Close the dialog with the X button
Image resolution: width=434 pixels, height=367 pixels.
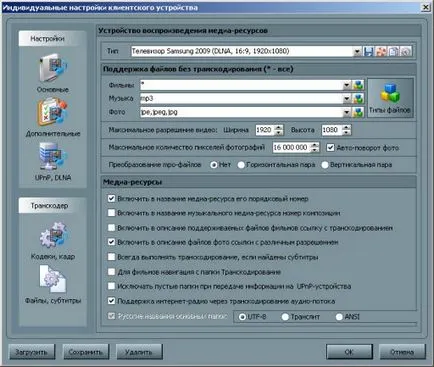click(x=426, y=7)
